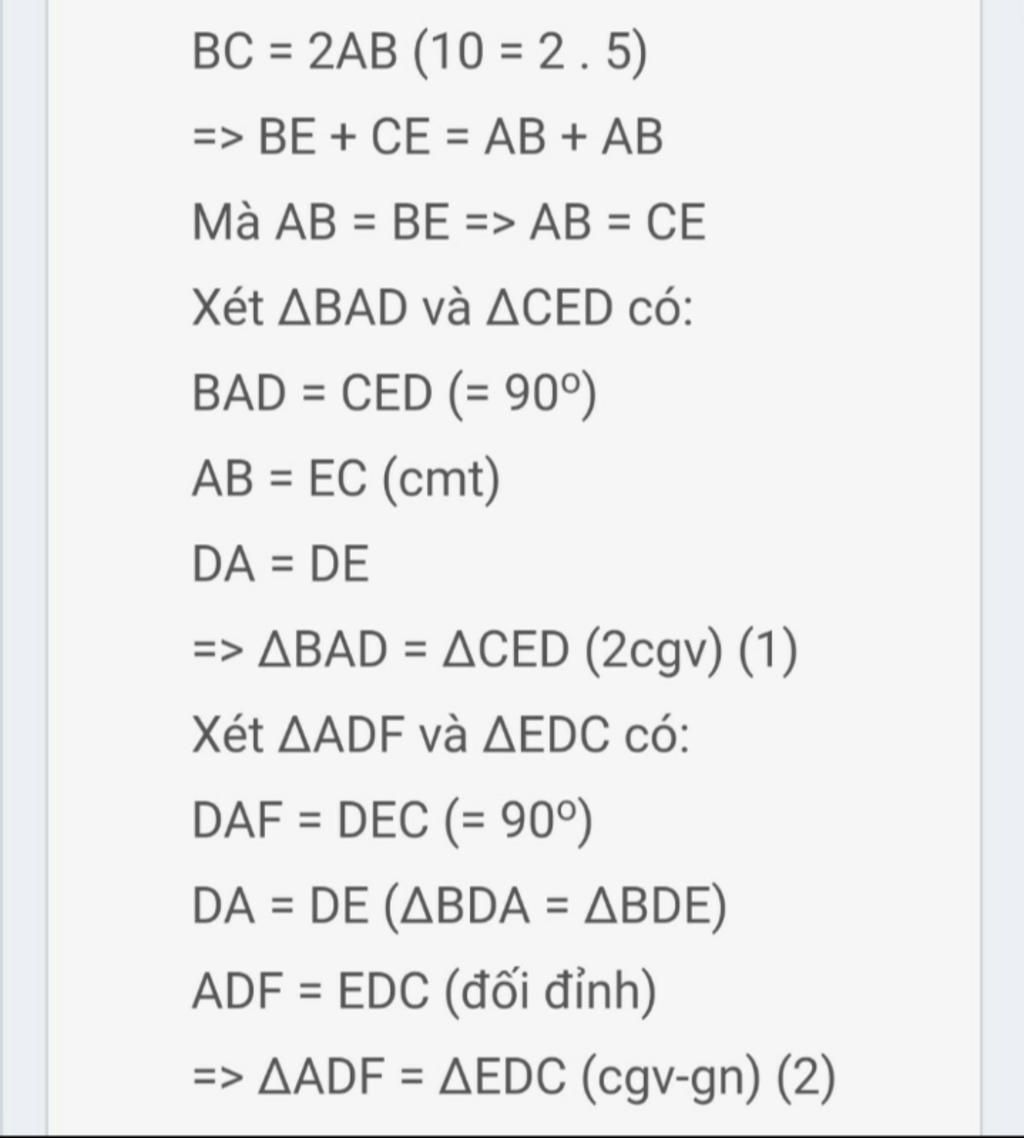Click the '(10 = 2 . 5)' parenthetical

tap(531, 53)
